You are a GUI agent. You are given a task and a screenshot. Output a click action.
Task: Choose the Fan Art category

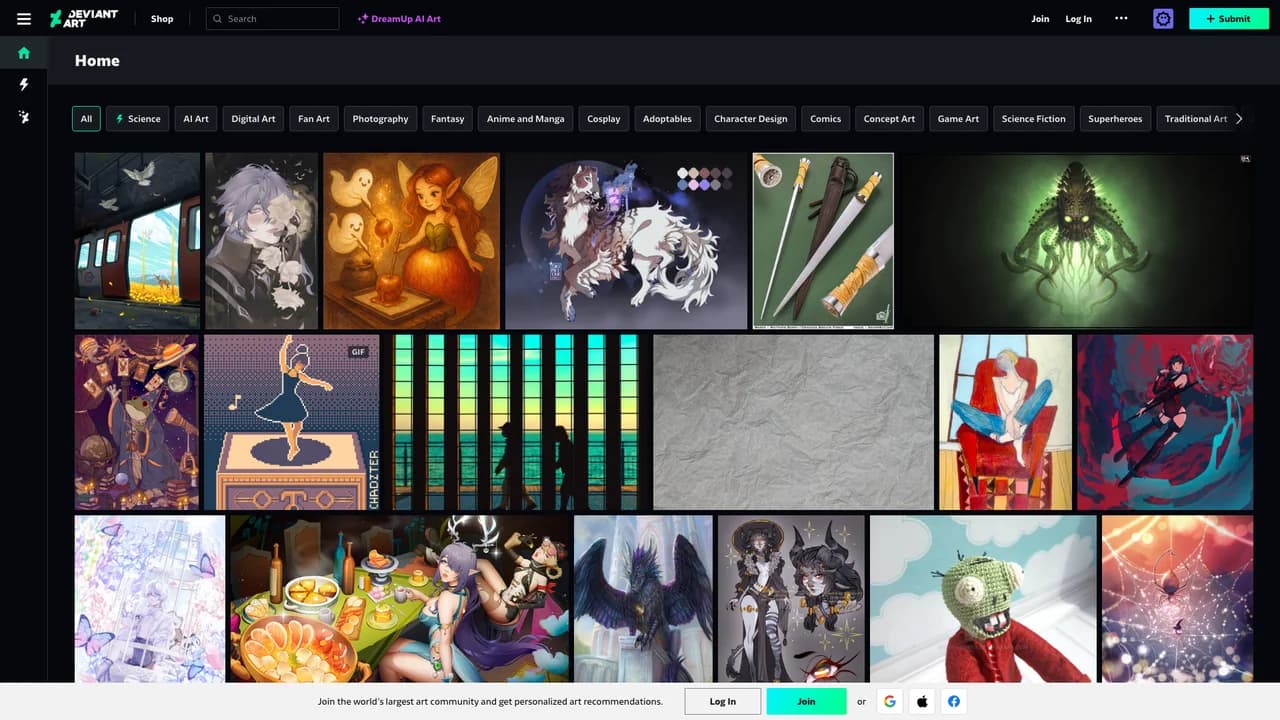(x=314, y=119)
